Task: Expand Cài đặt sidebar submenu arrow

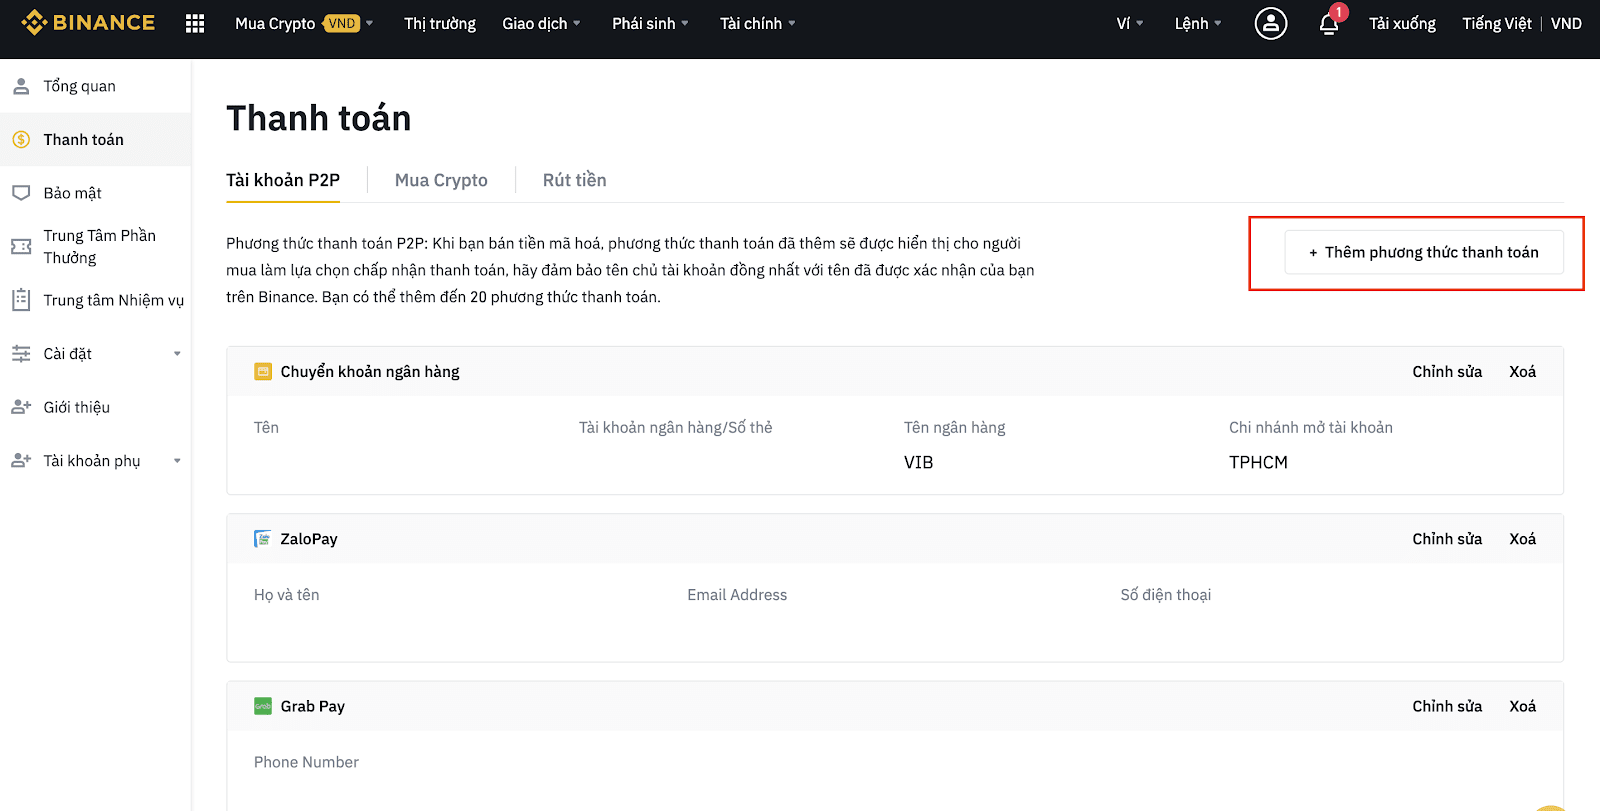Action: 177,353
